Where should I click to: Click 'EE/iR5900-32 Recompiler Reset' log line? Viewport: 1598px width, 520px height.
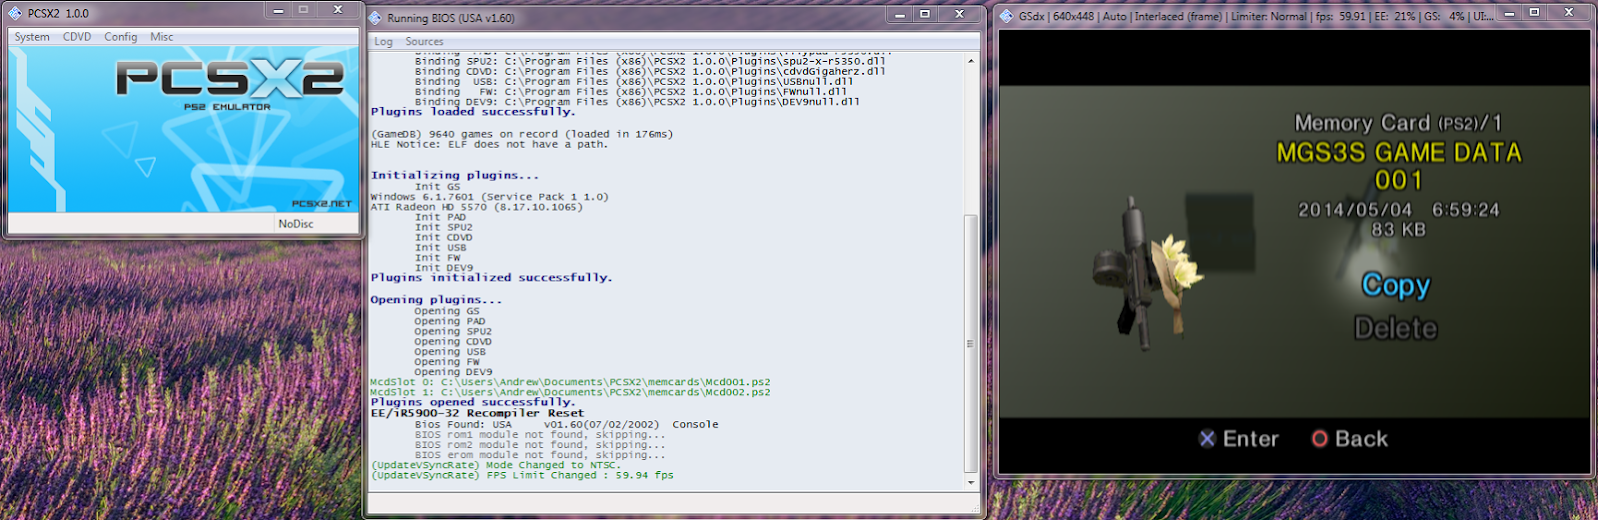(x=477, y=413)
